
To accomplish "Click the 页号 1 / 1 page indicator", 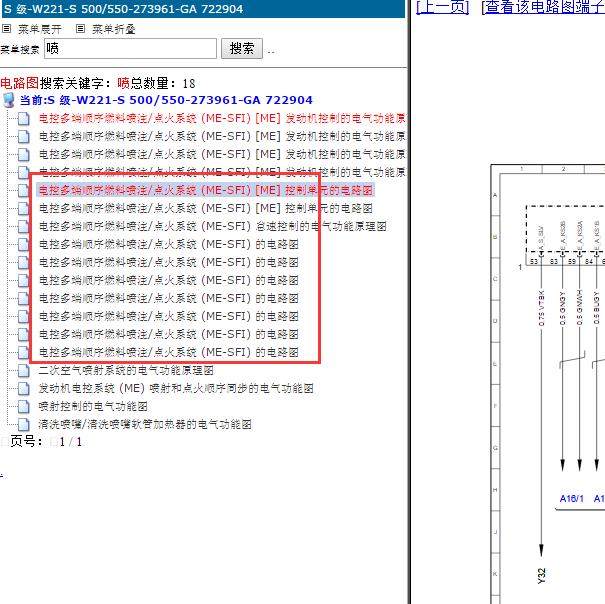I will coord(46,442).
